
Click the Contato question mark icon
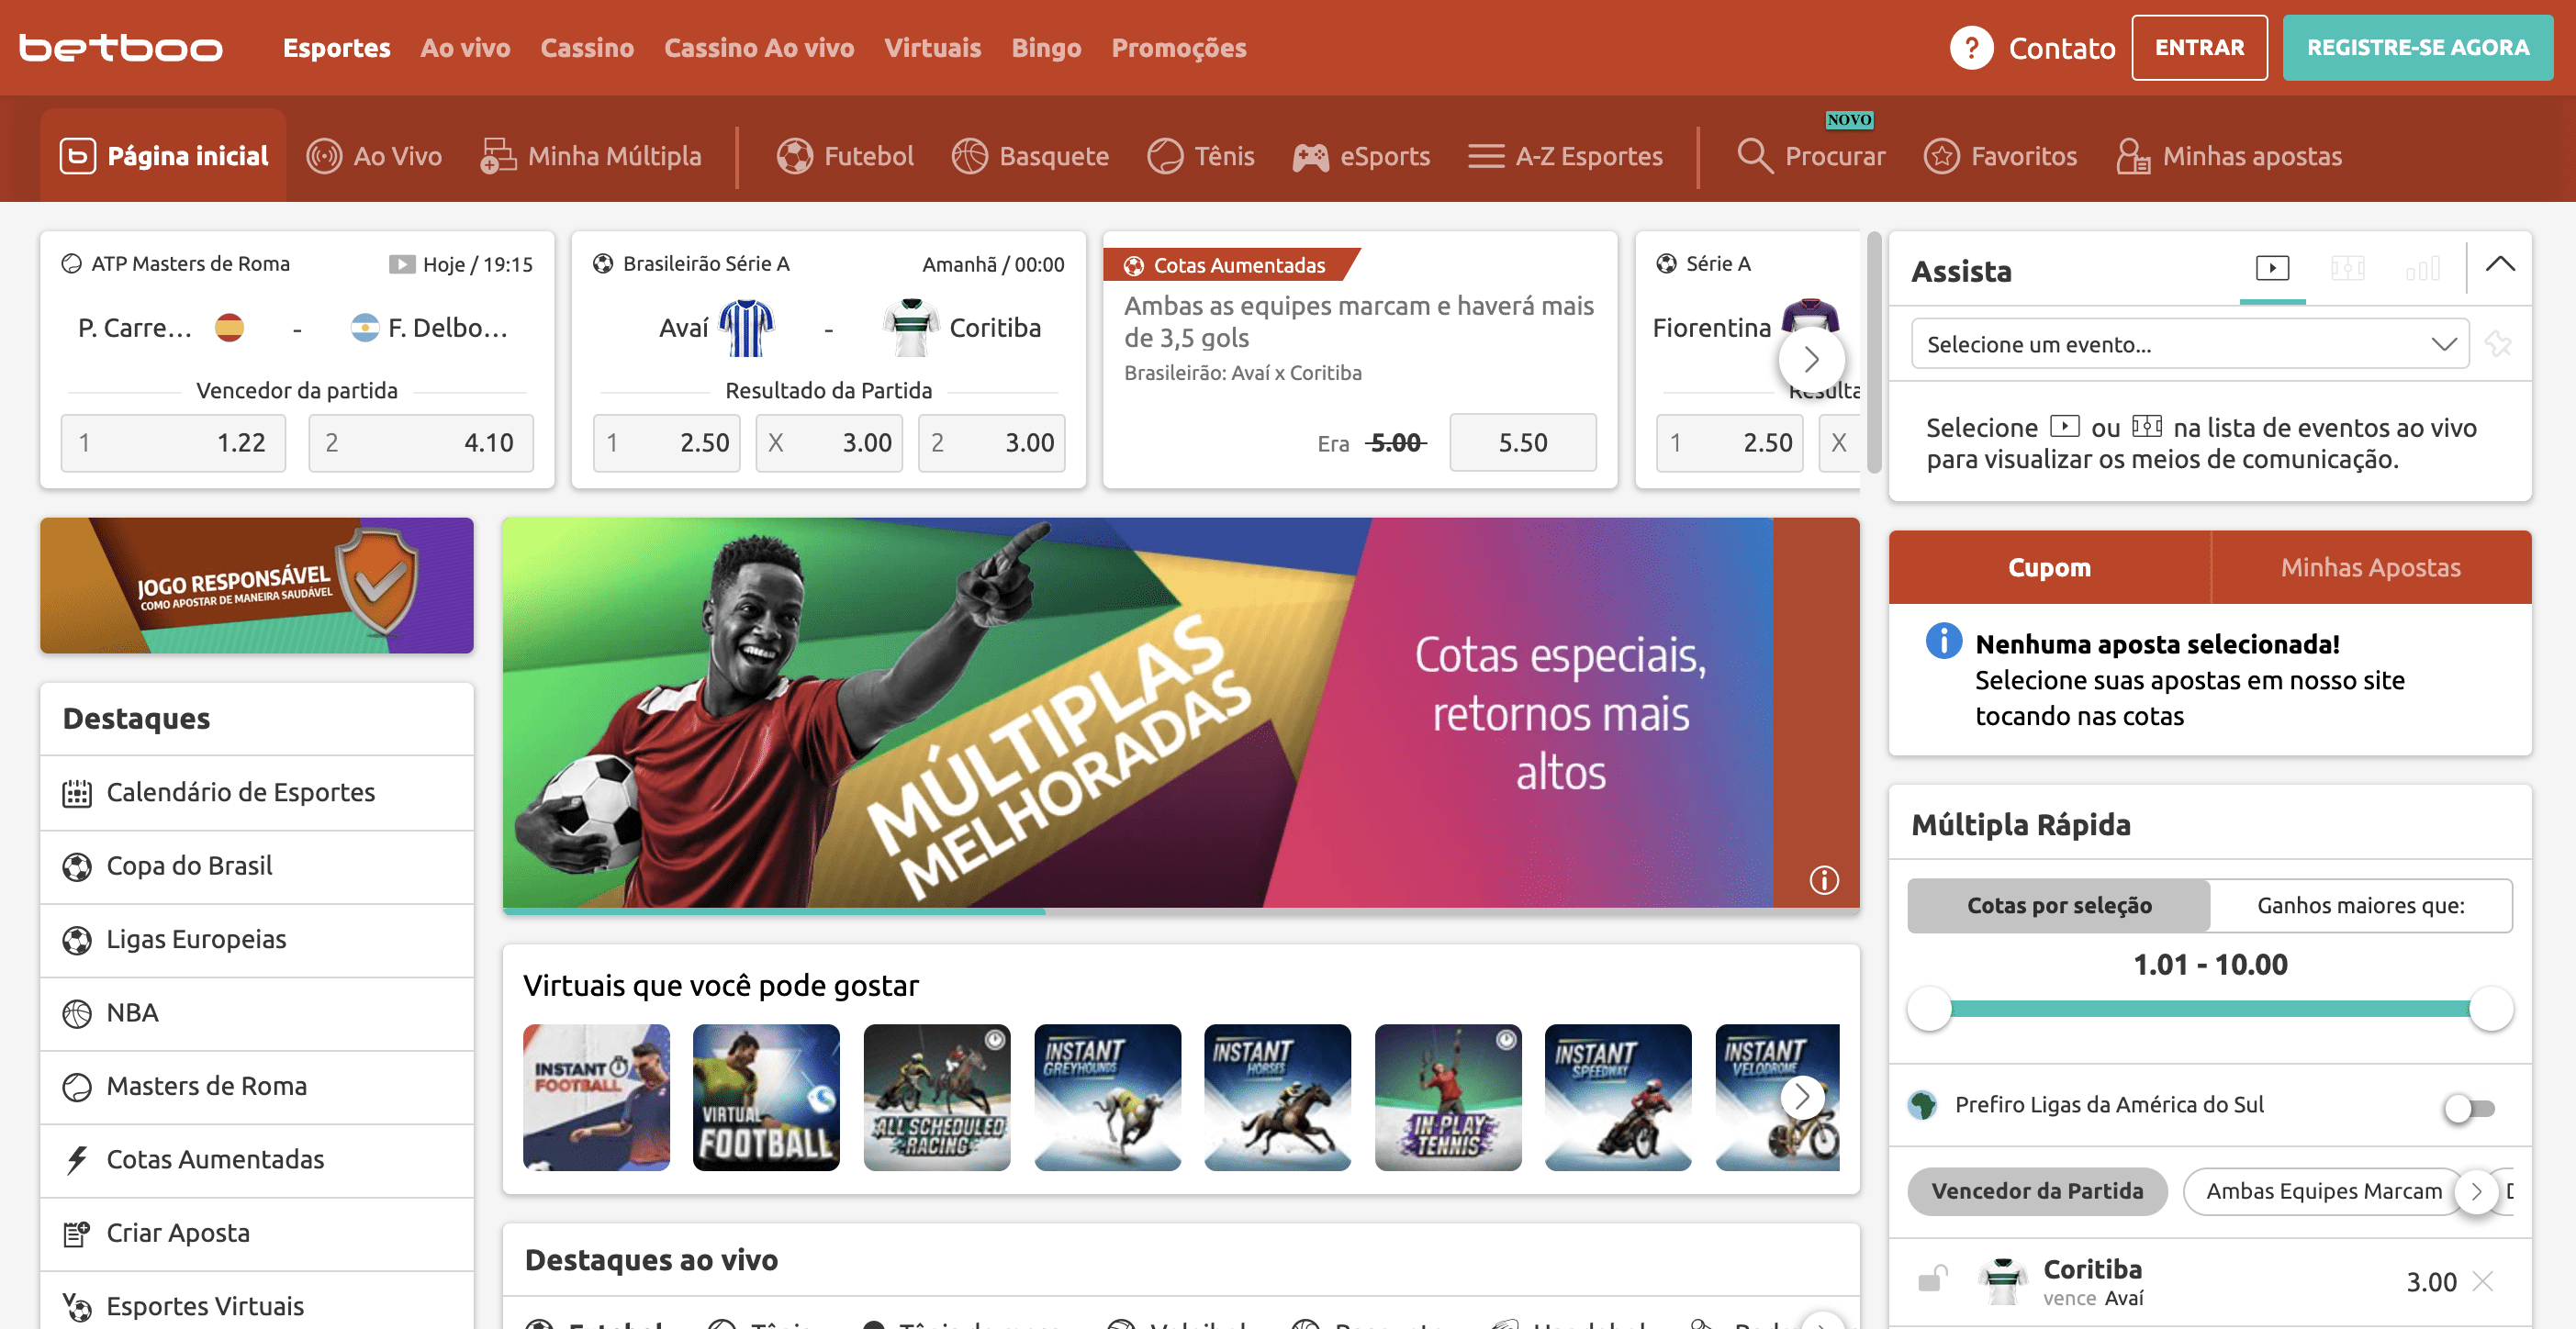(x=1971, y=47)
